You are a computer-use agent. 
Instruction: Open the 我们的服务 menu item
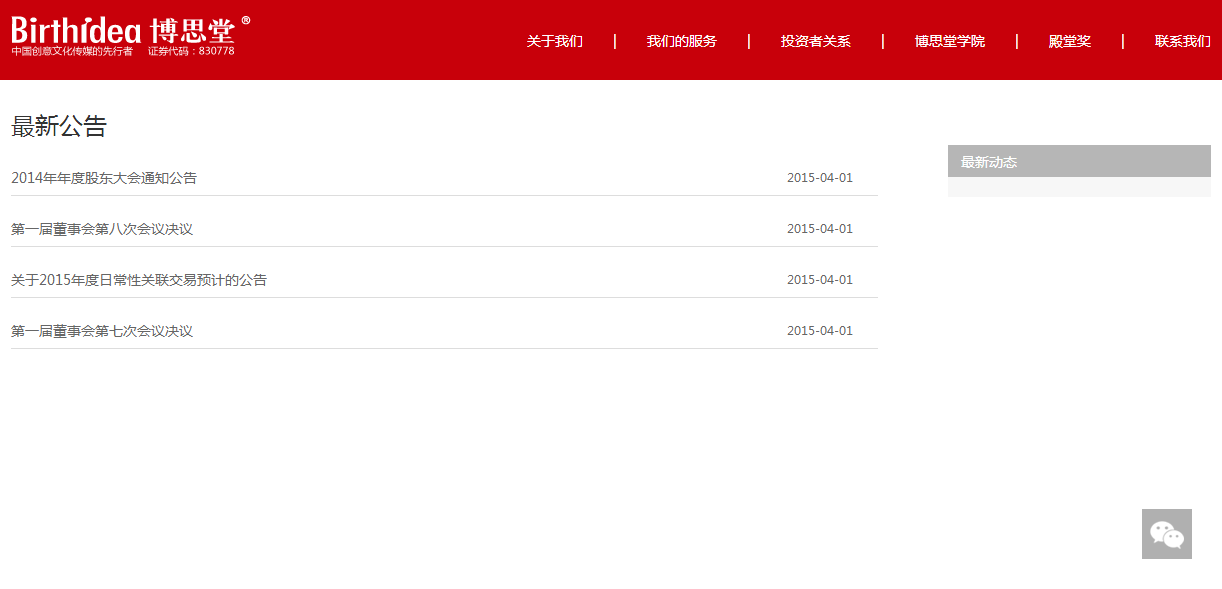click(683, 41)
